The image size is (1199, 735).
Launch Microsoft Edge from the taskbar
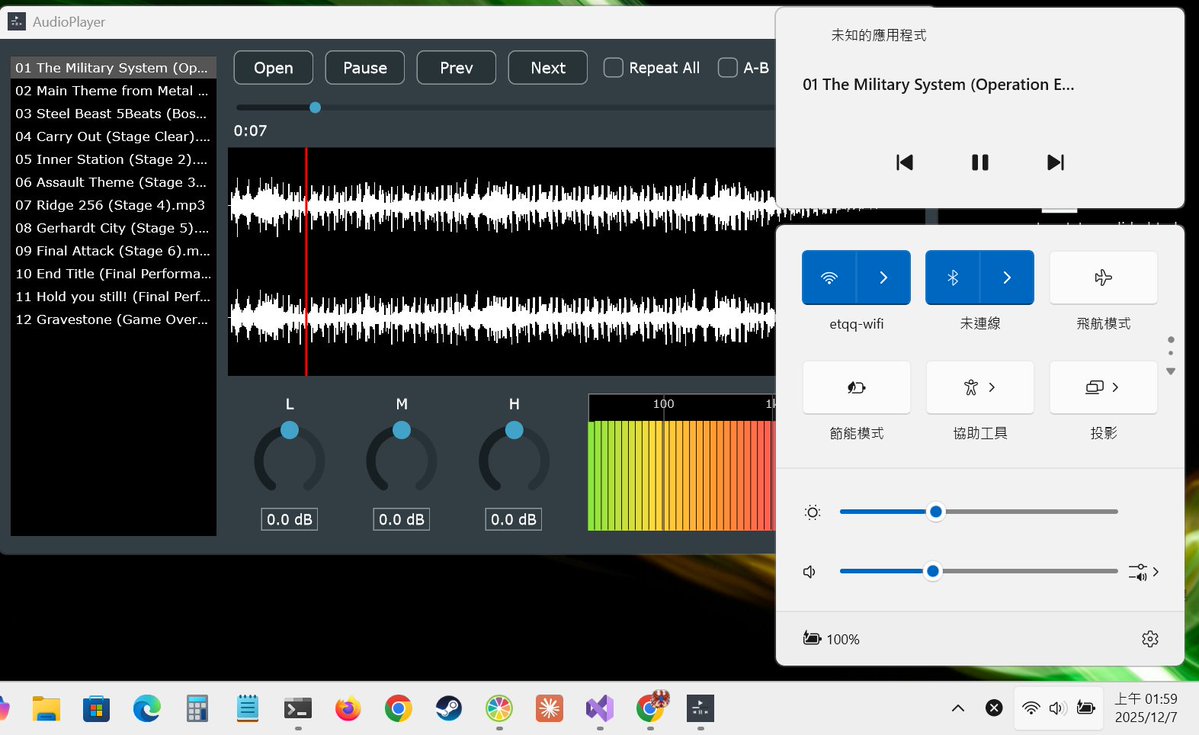(x=147, y=709)
